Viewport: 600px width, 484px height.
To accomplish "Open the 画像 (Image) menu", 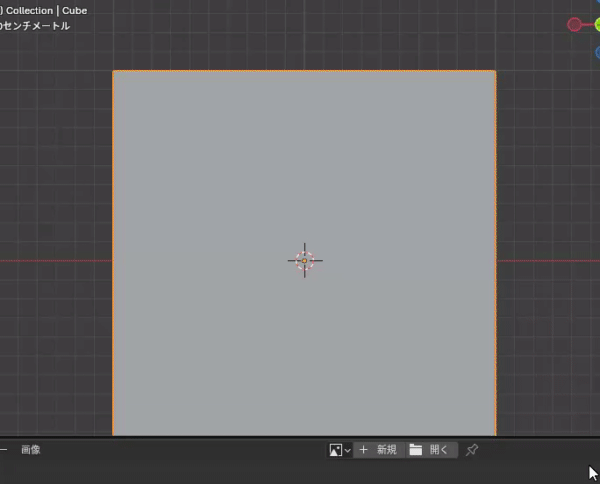I will click(31, 450).
